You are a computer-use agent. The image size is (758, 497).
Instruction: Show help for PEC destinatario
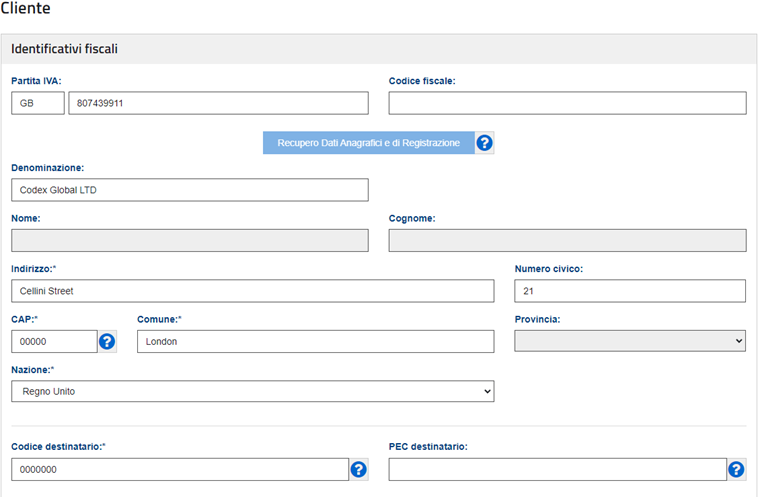(x=736, y=469)
